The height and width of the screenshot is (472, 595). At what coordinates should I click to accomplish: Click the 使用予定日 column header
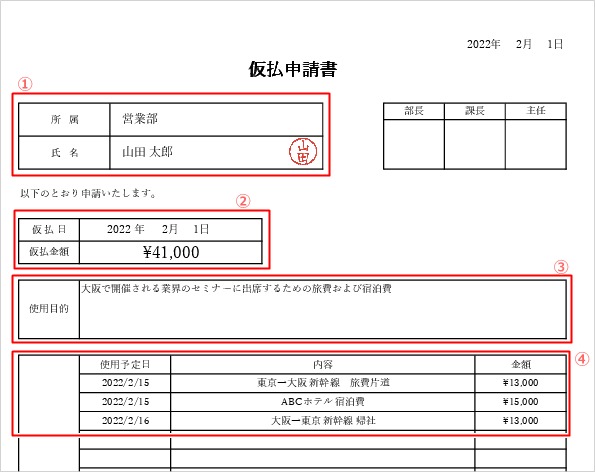pos(125,365)
